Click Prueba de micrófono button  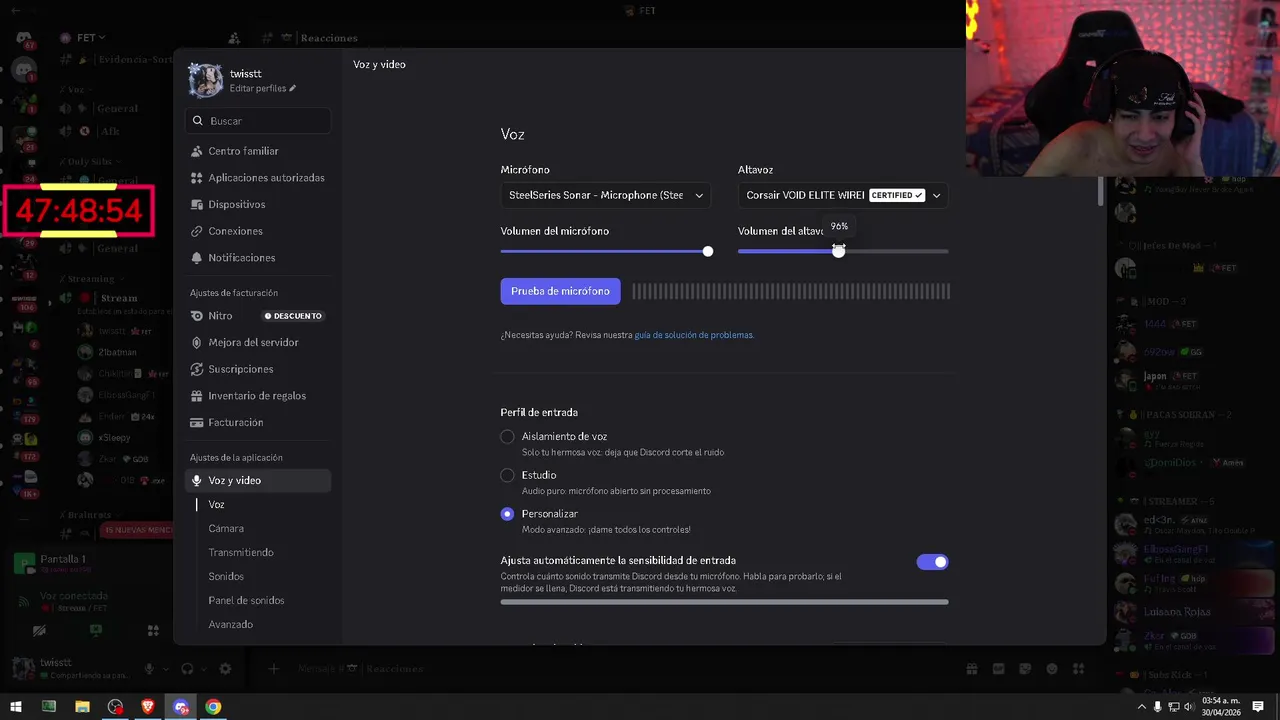click(x=560, y=291)
